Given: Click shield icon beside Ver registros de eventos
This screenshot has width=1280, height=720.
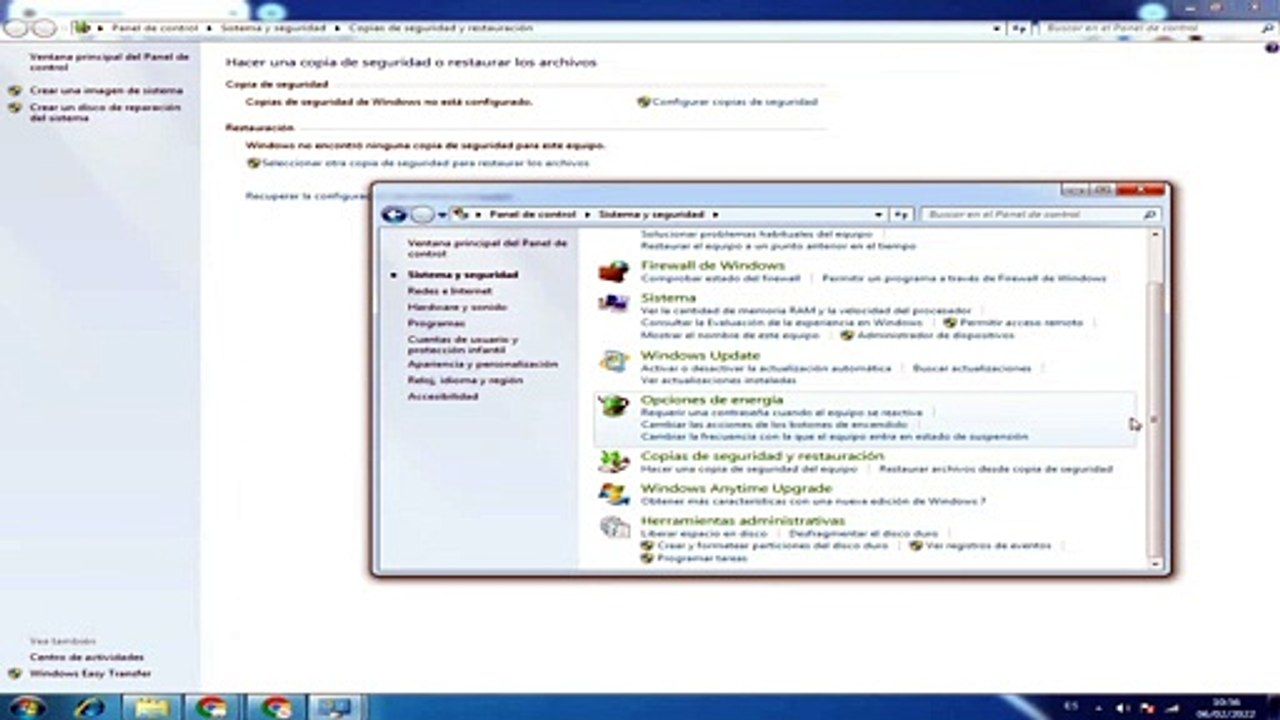Looking at the screenshot, I should pyautogui.click(x=915, y=546).
